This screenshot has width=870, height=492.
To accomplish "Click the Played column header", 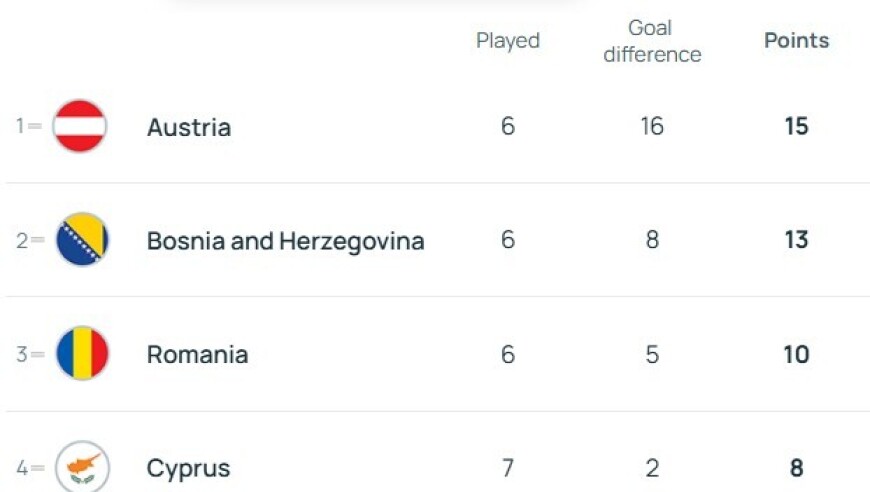I will (507, 41).
